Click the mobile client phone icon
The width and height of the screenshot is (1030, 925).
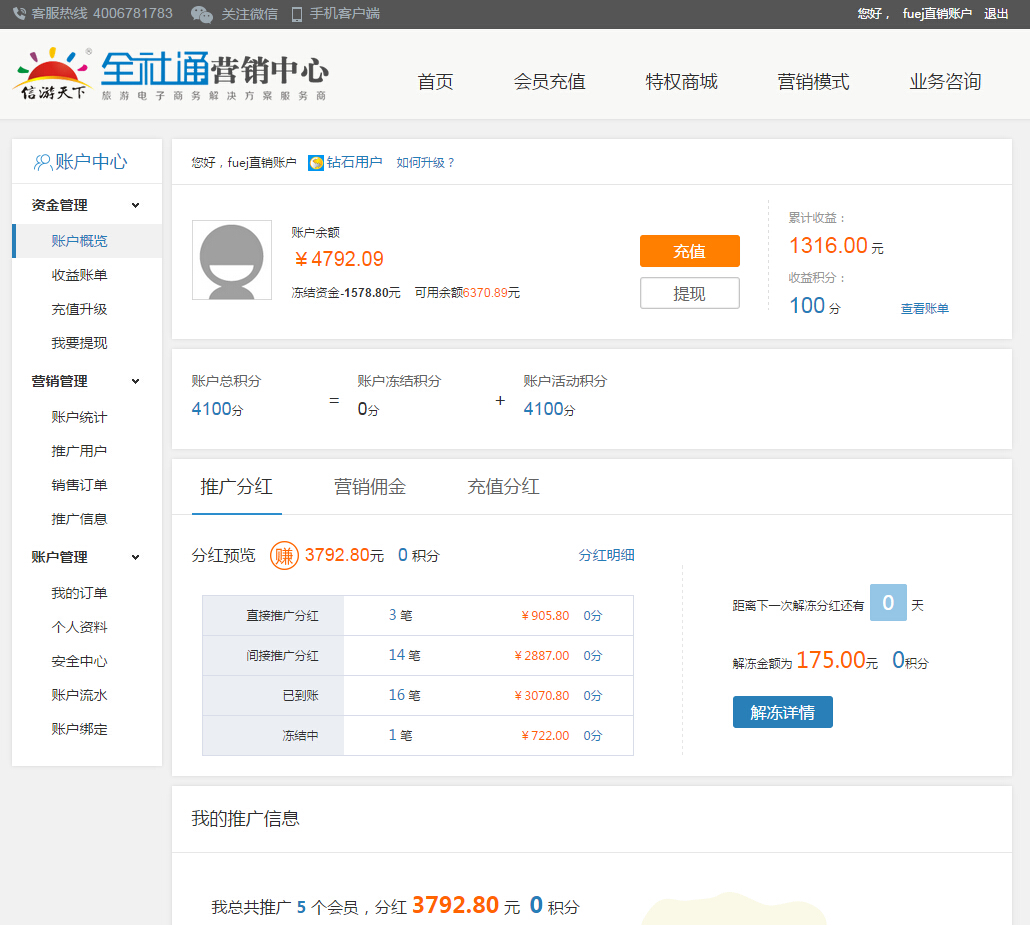coord(297,14)
